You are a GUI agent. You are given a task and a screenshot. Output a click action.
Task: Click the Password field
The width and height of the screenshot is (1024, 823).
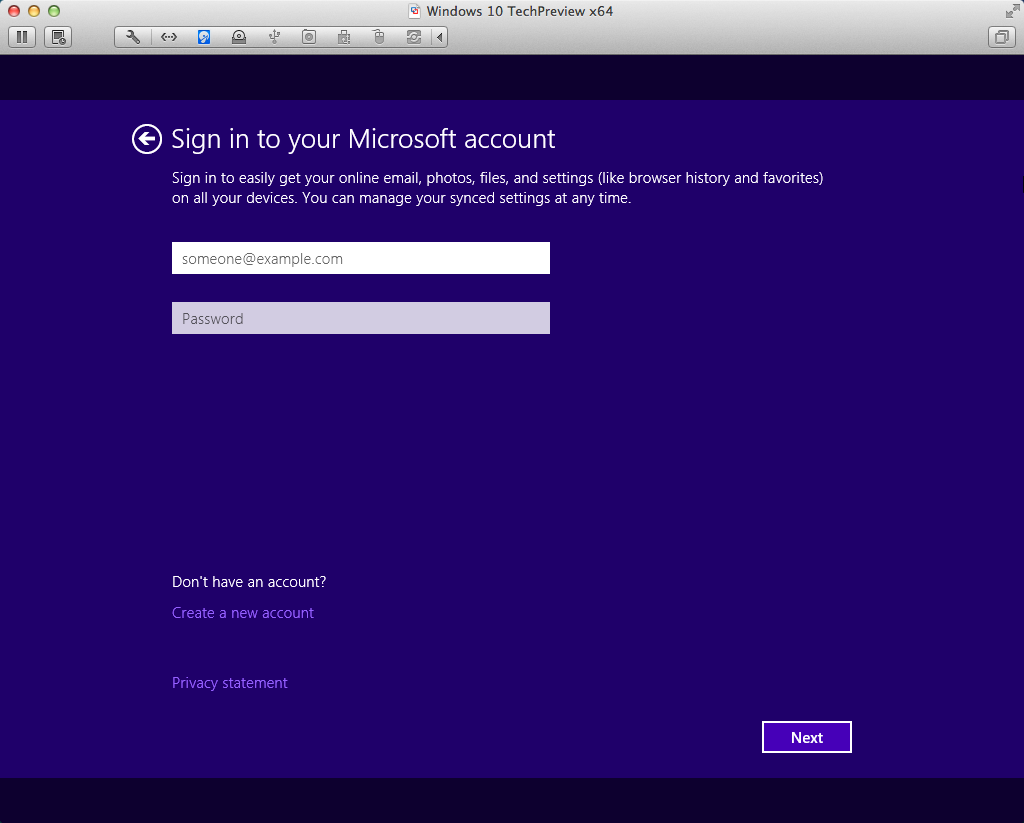(x=360, y=318)
